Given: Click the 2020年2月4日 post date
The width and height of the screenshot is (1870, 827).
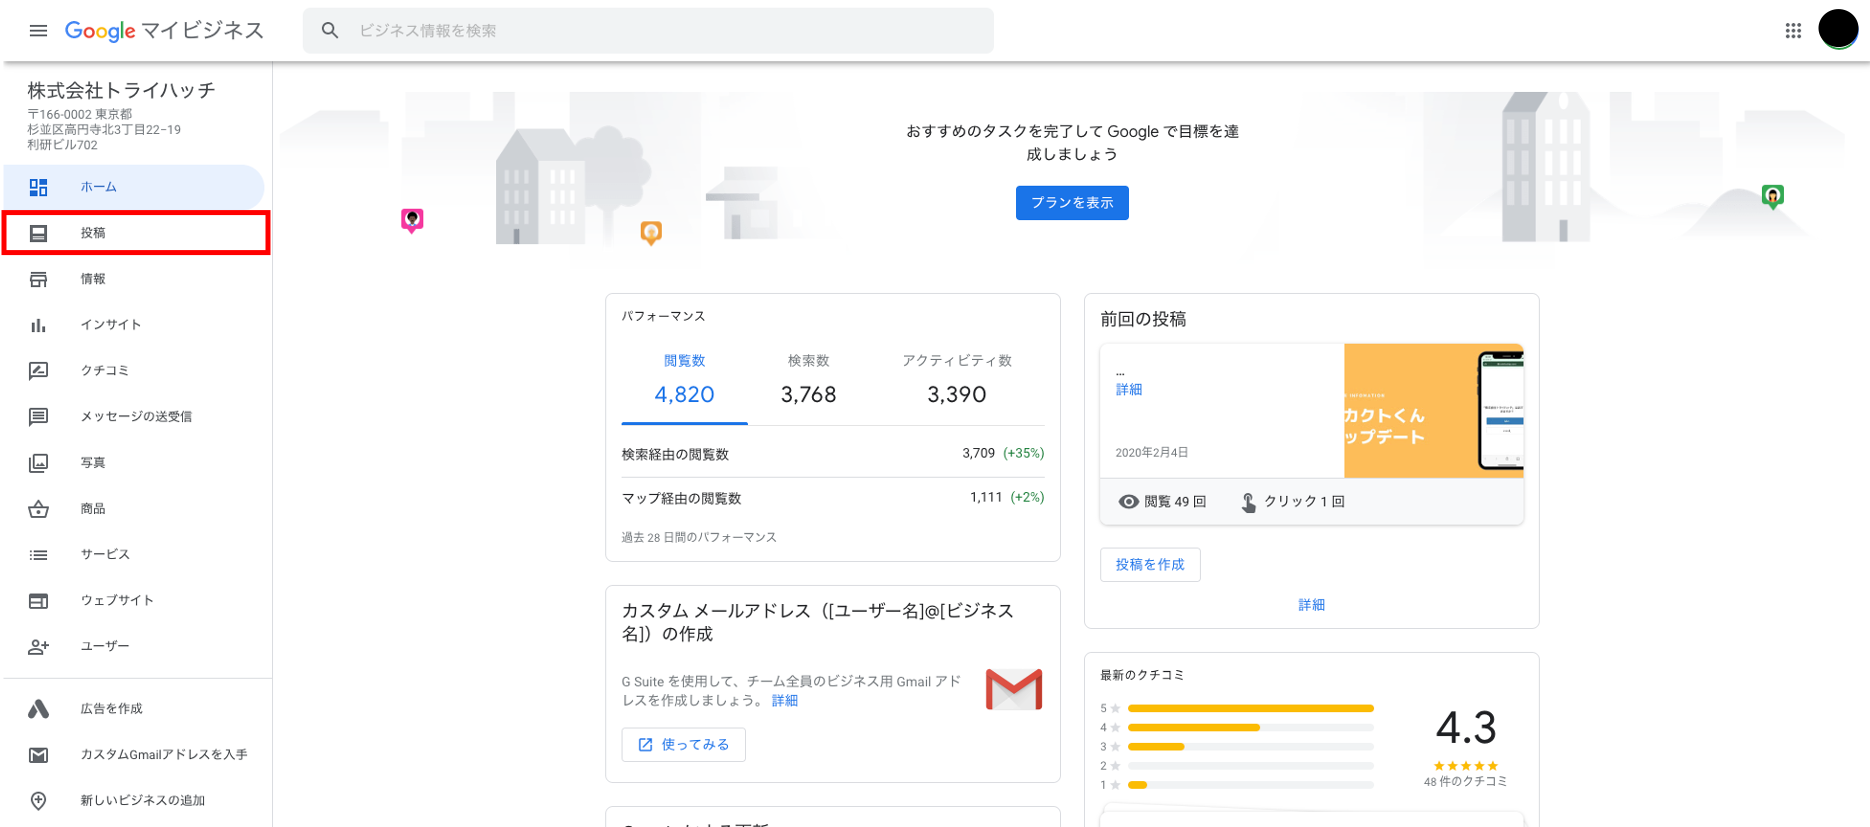Looking at the screenshot, I should pyautogui.click(x=1152, y=453).
